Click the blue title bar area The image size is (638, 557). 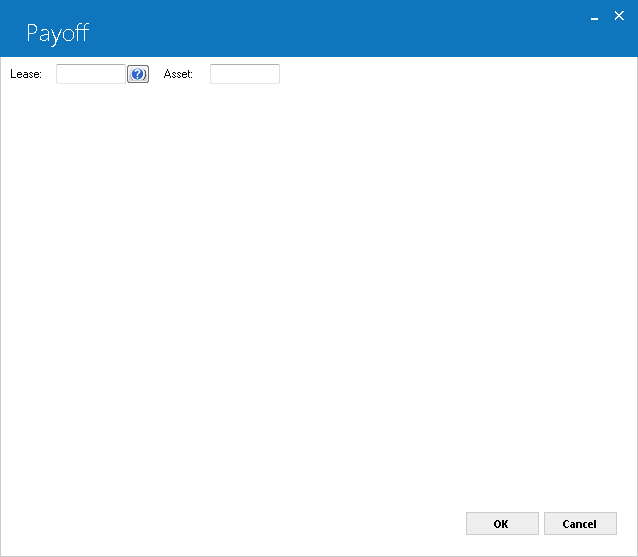pos(319,28)
